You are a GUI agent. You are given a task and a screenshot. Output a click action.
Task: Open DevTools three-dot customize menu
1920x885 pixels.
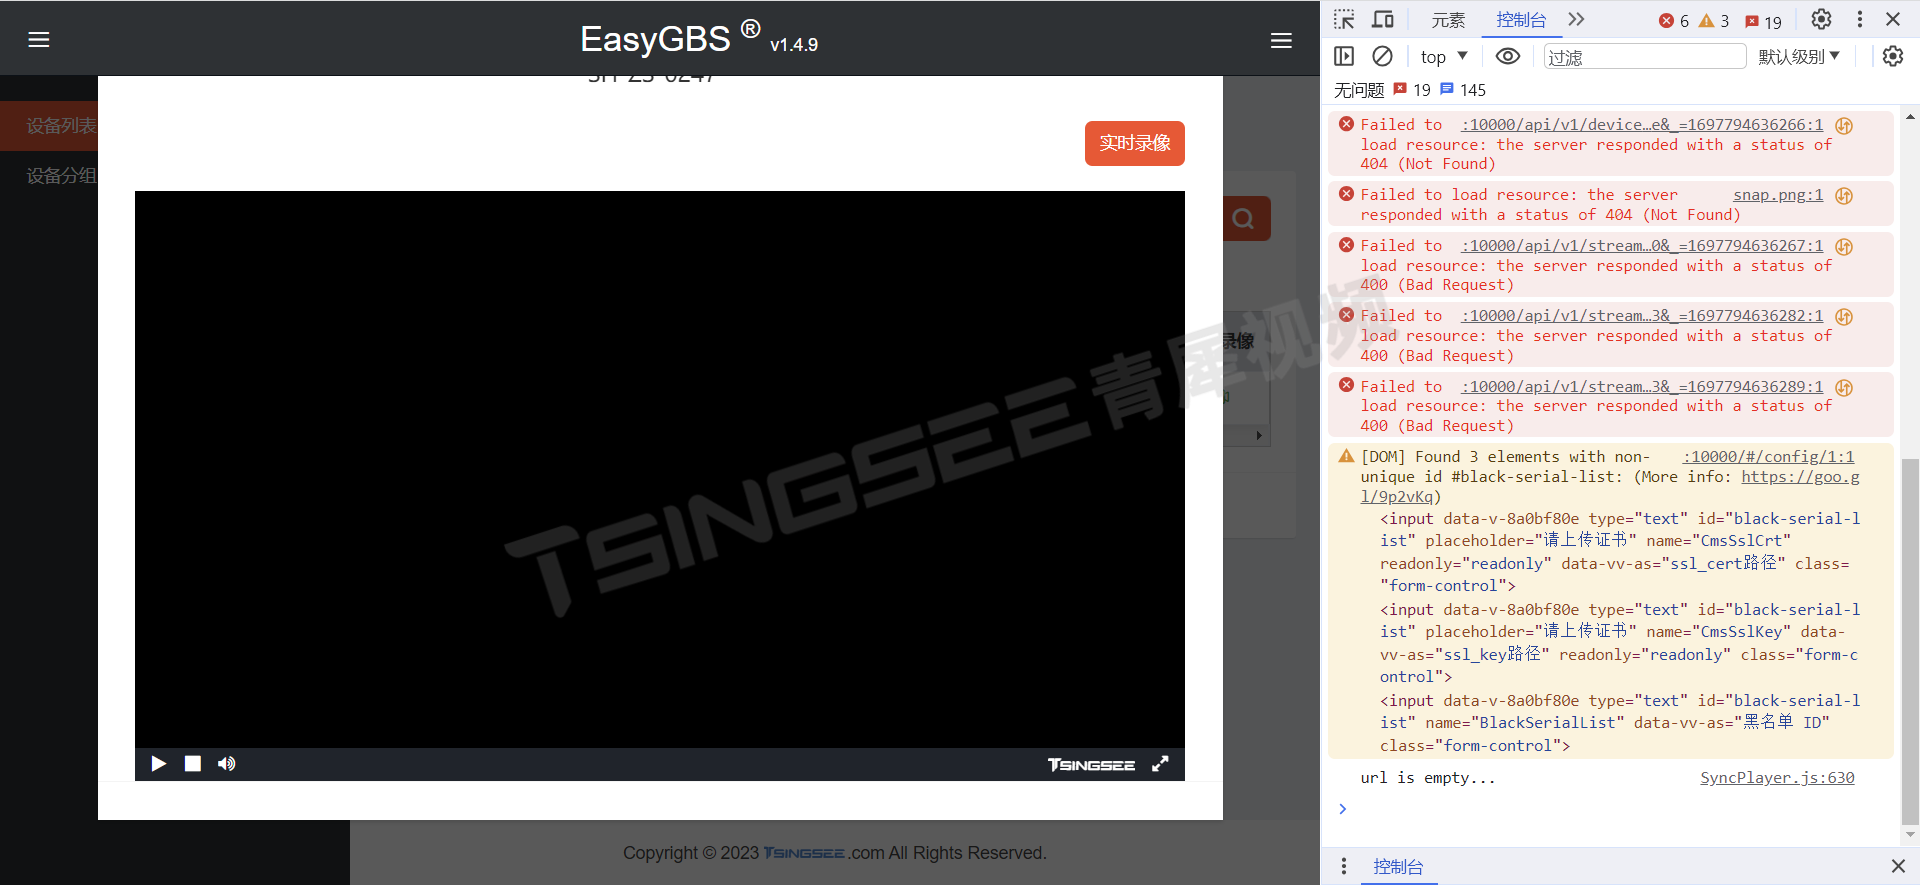(1860, 20)
